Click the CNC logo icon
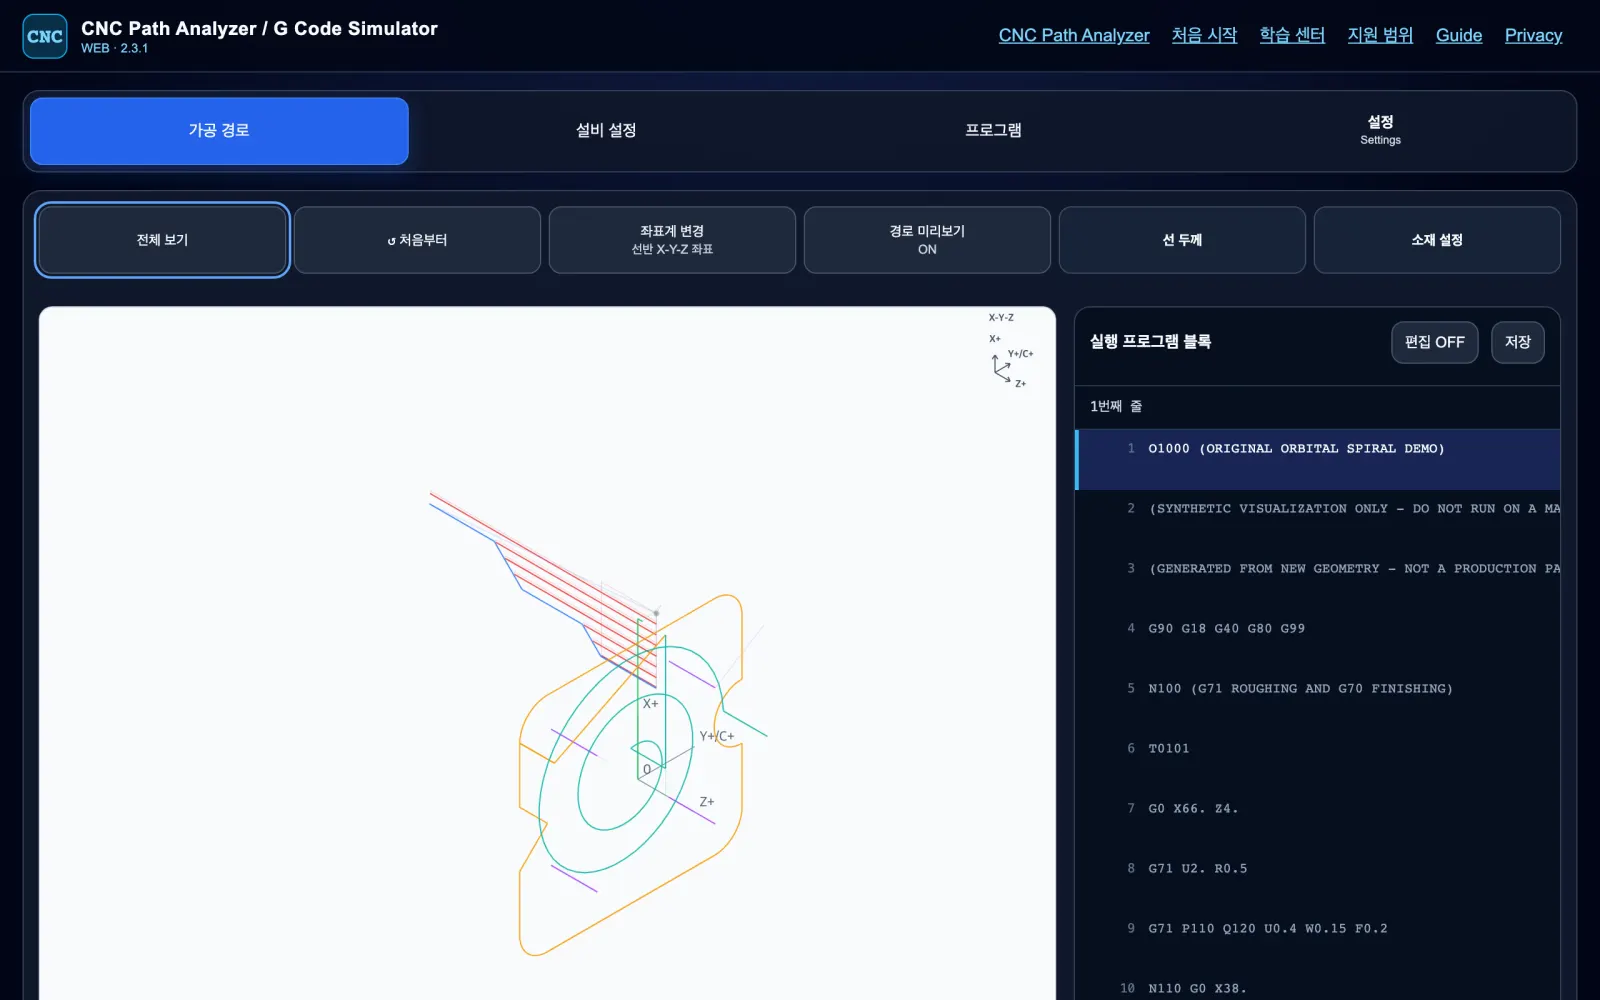This screenshot has height=1000, width=1600. point(45,36)
